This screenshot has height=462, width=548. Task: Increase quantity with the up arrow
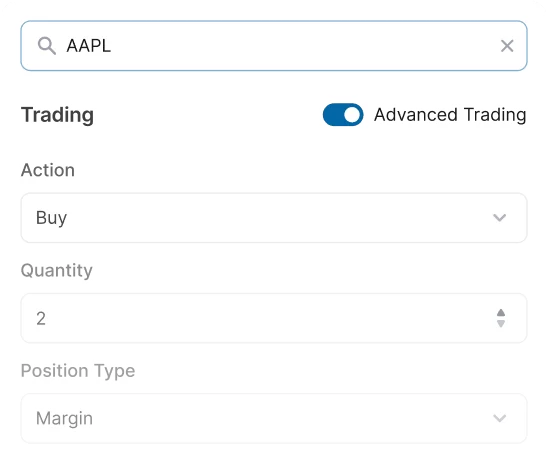pyautogui.click(x=501, y=313)
